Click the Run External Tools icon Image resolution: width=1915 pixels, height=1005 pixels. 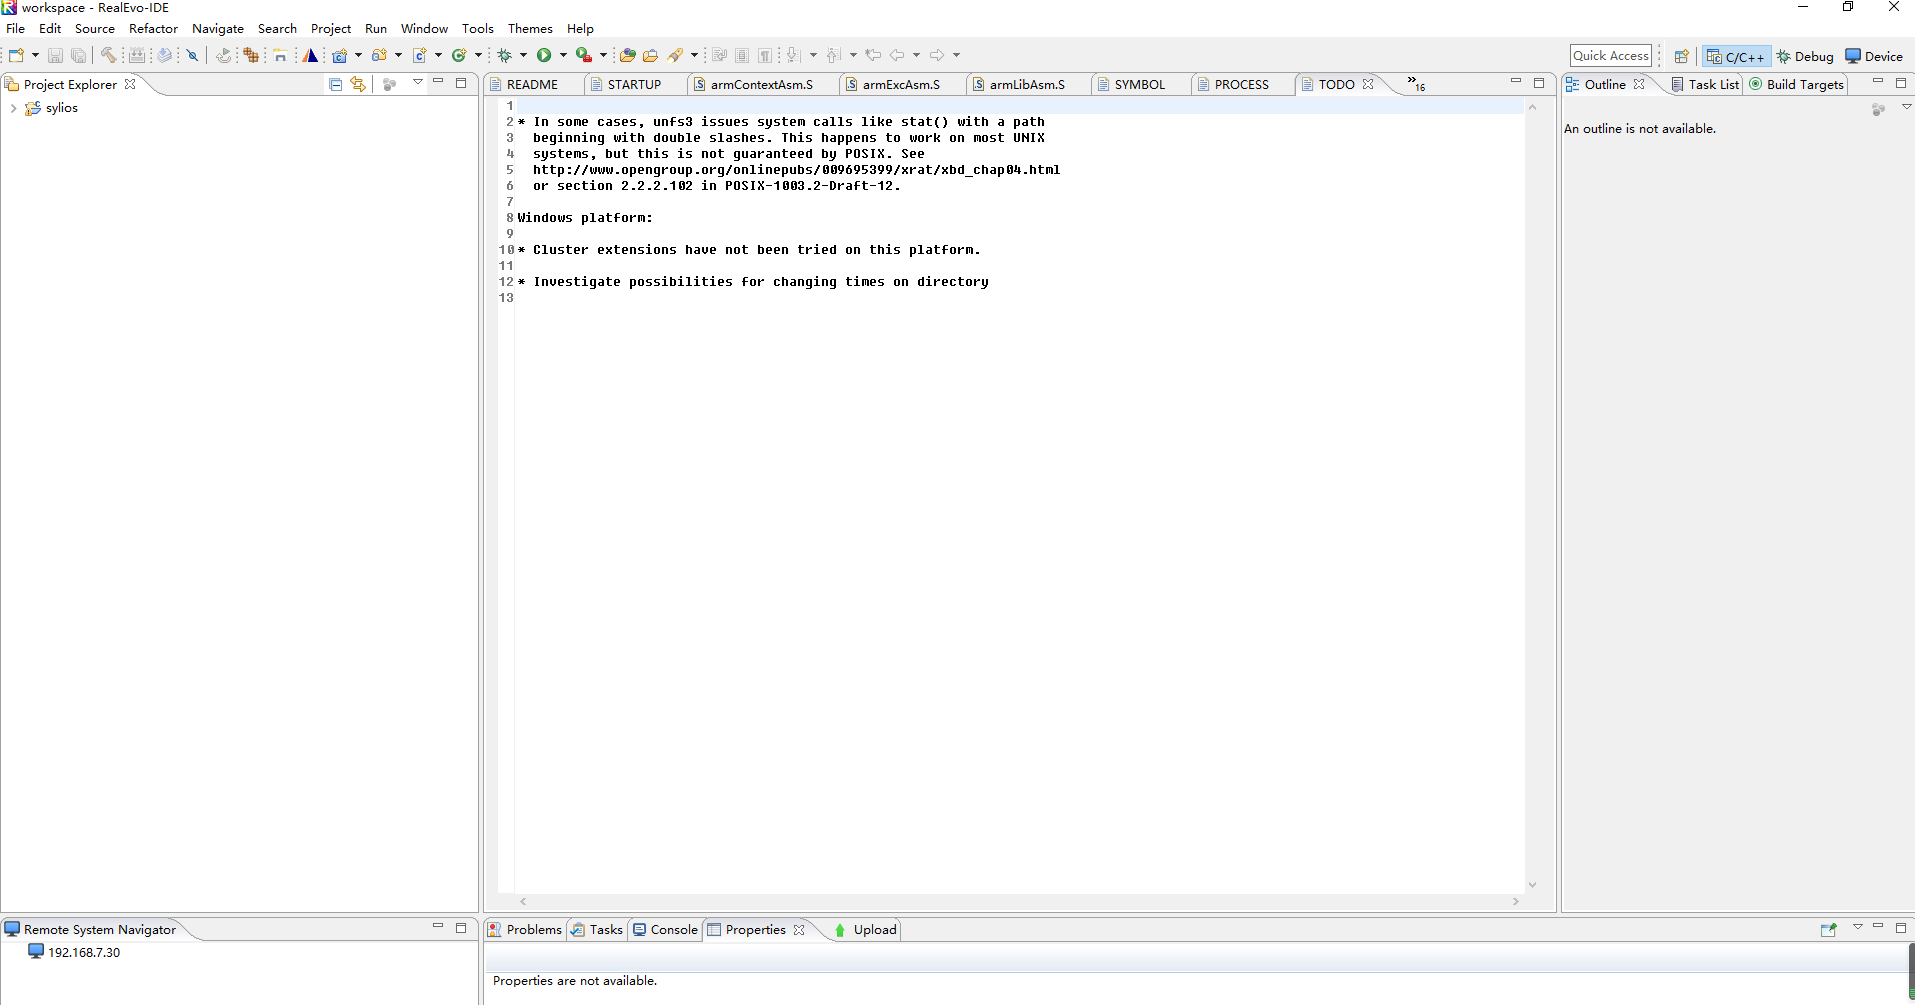(584, 55)
